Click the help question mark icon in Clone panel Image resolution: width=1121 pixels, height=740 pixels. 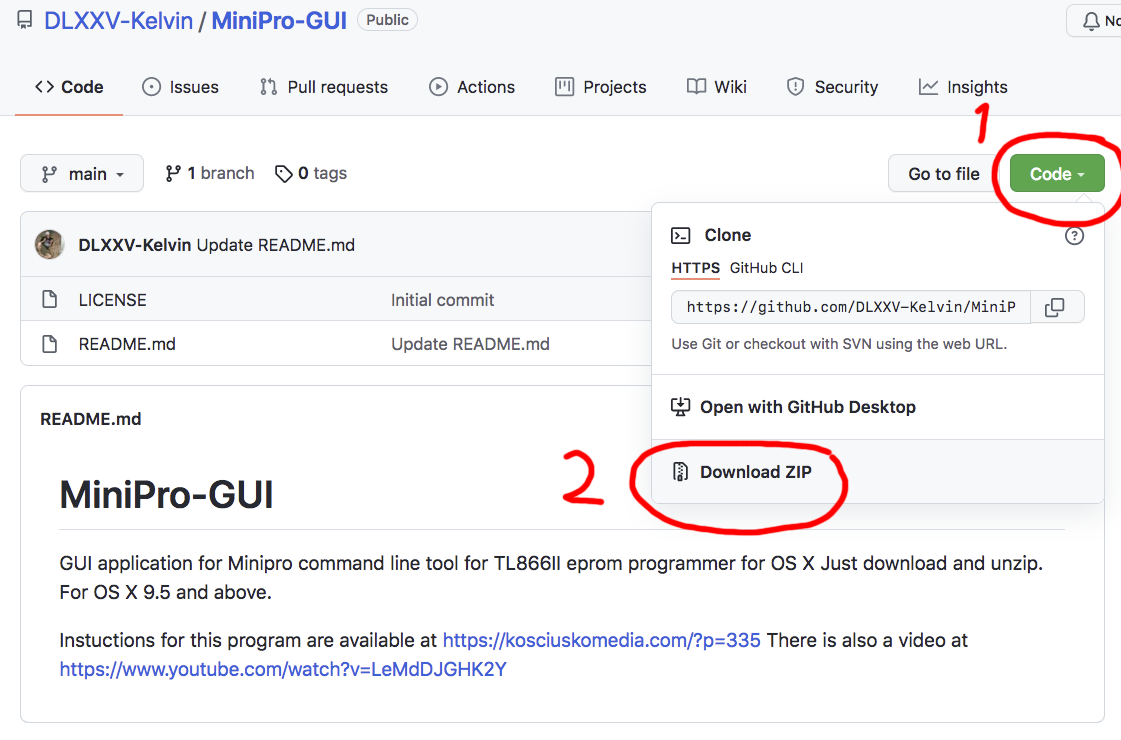[x=1074, y=236]
